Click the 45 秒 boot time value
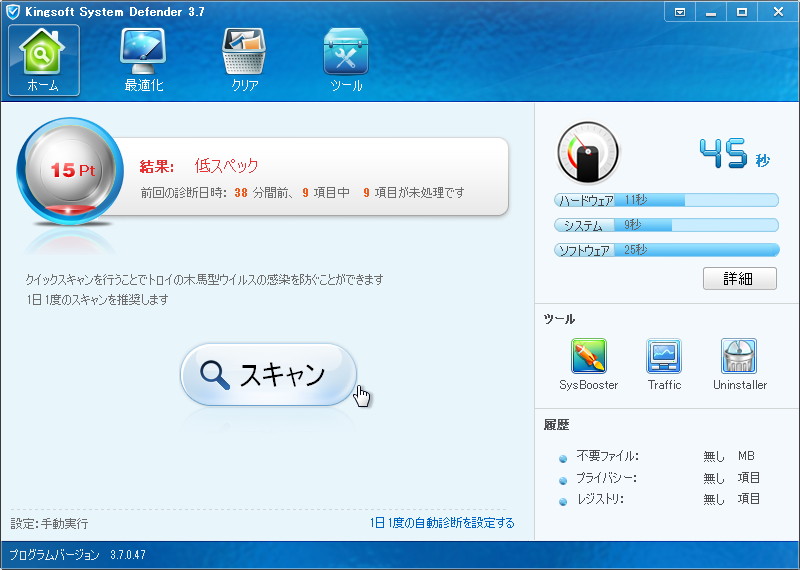 [734, 154]
